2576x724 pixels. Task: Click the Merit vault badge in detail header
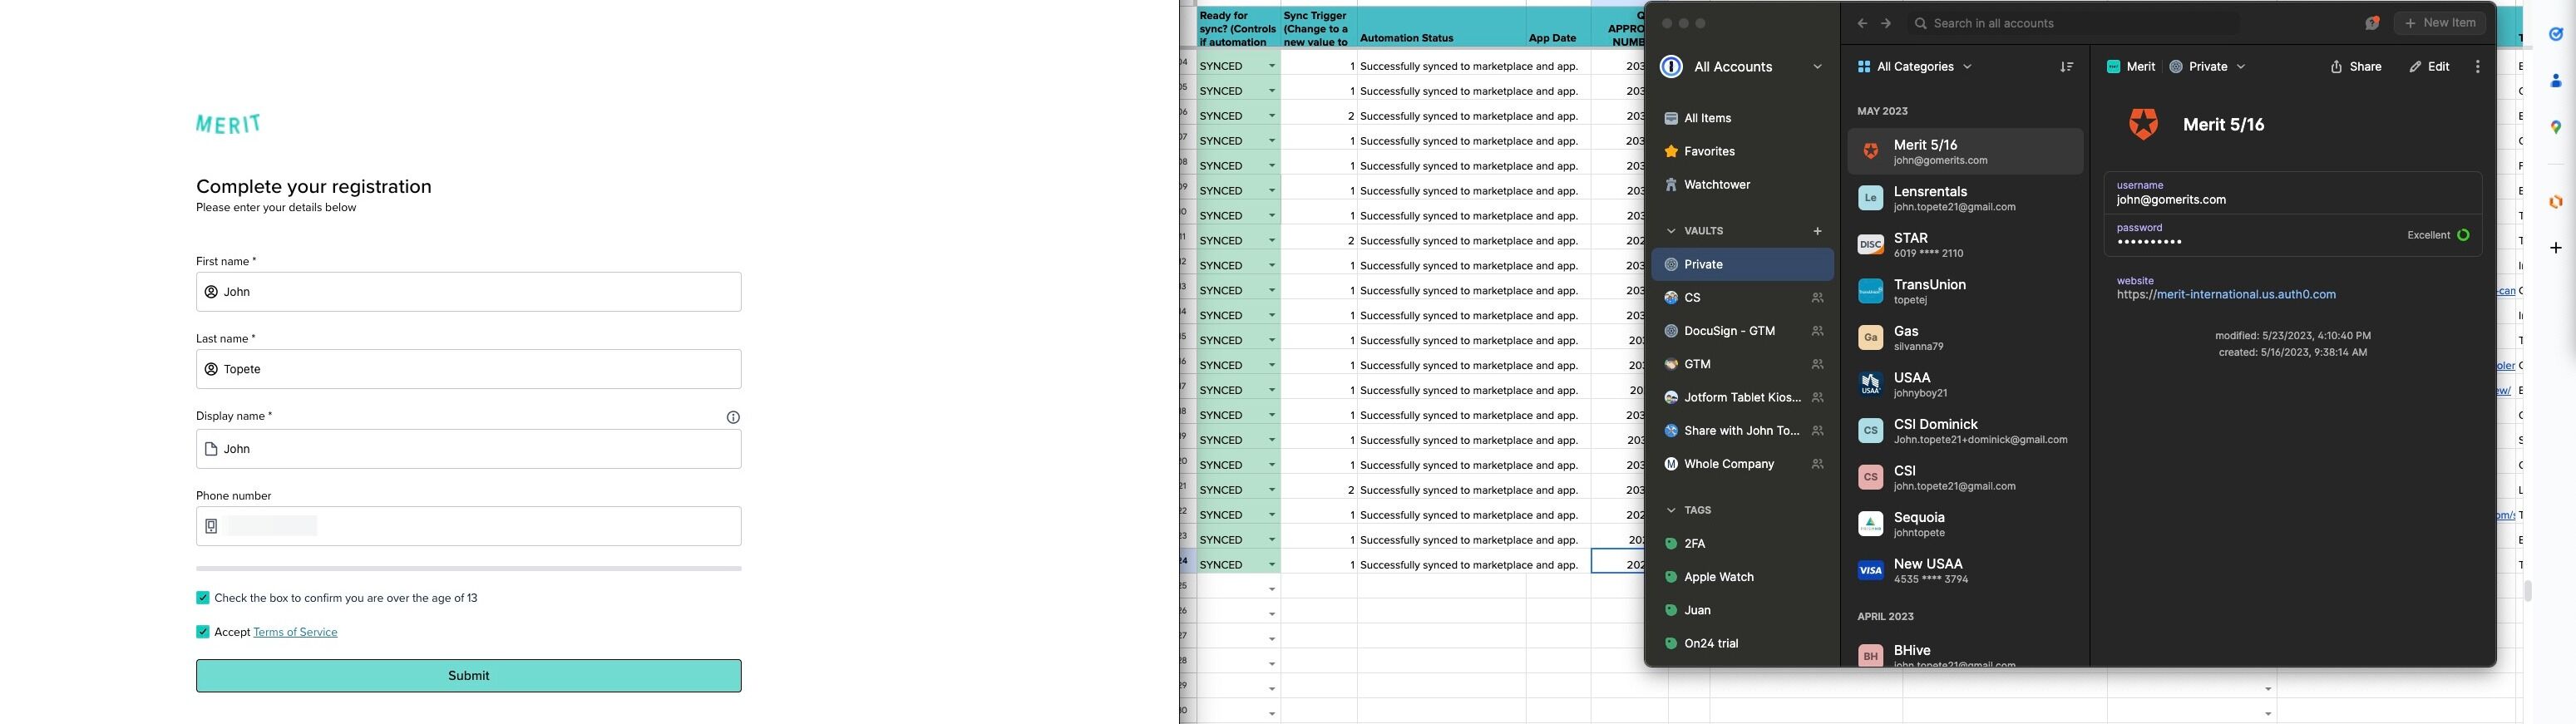coord(2130,67)
